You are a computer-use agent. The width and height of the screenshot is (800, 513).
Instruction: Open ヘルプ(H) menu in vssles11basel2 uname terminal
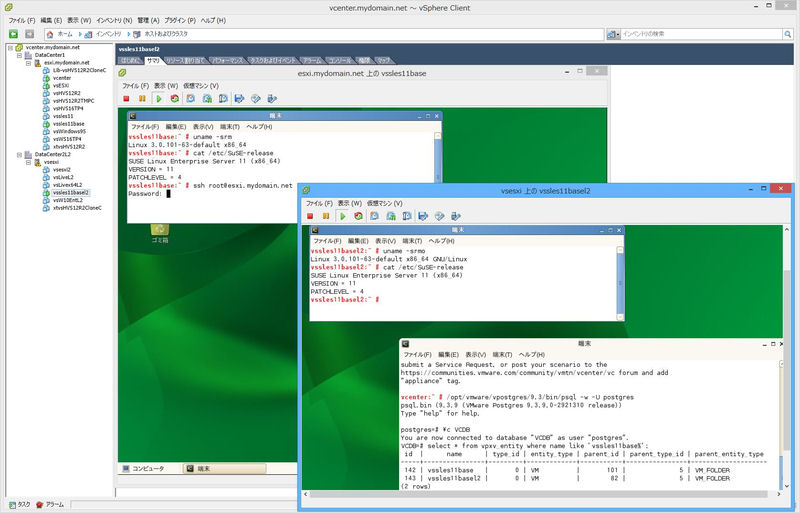click(441, 241)
